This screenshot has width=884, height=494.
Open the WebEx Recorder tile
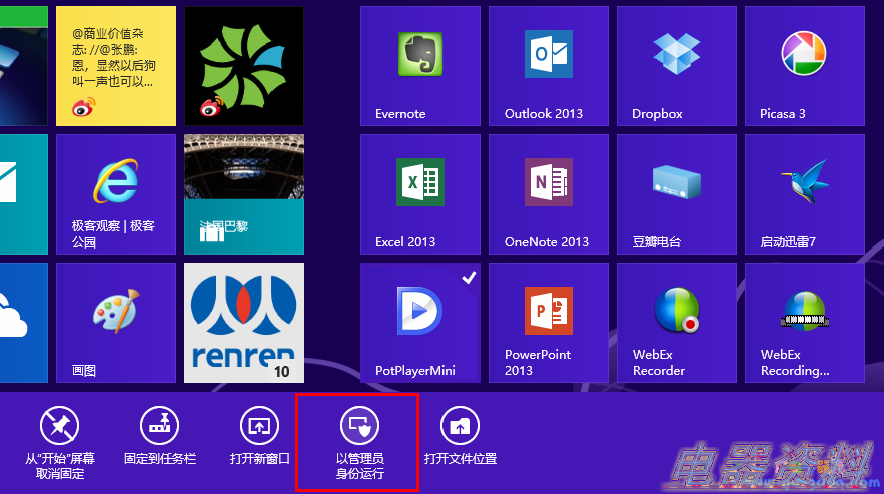point(676,322)
